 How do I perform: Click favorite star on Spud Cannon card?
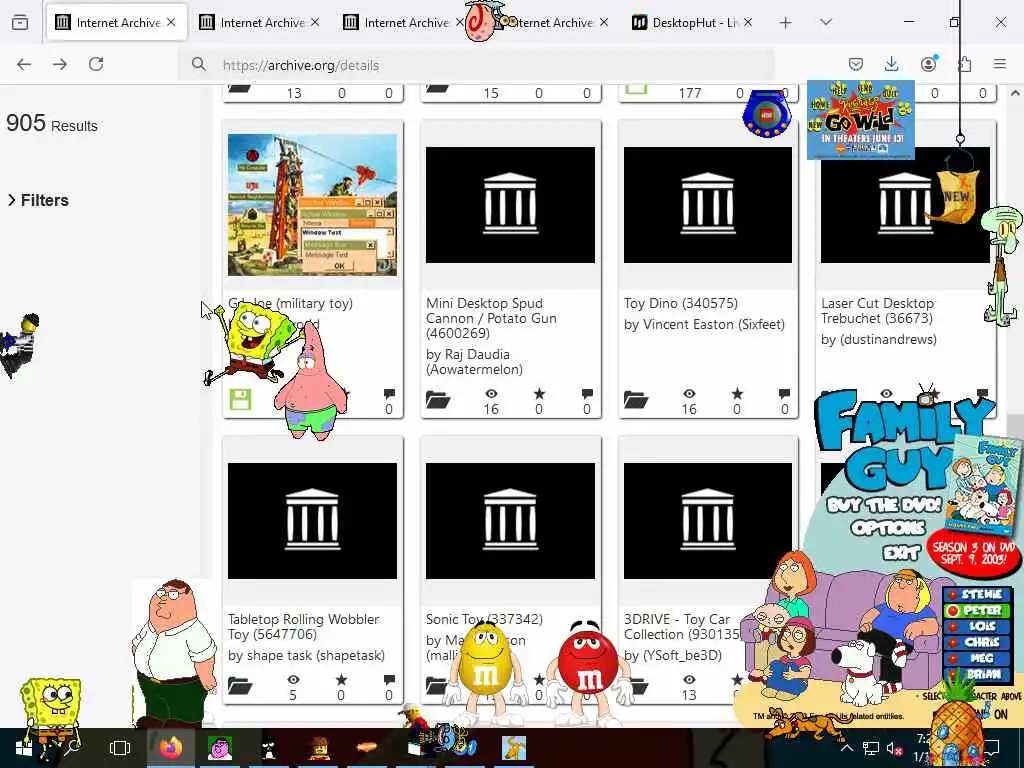click(x=539, y=393)
